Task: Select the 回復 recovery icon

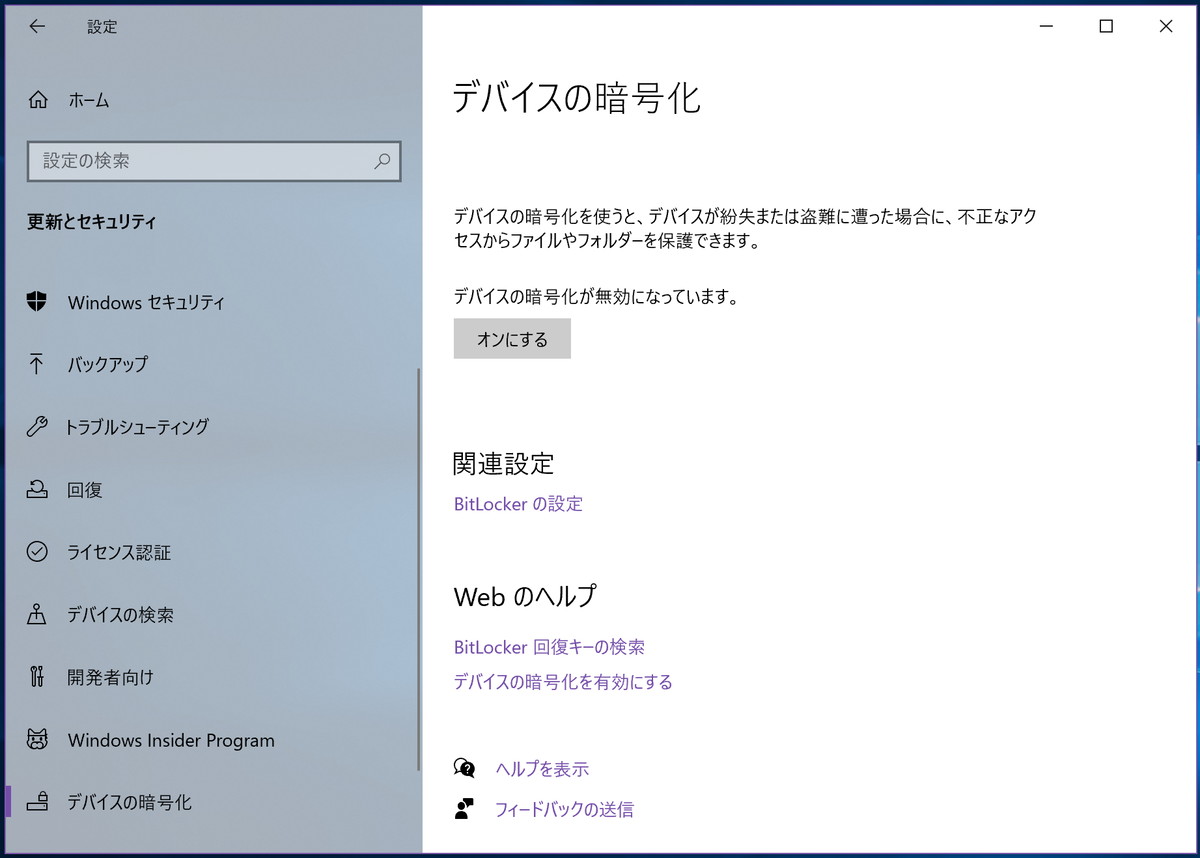Action: [x=37, y=490]
